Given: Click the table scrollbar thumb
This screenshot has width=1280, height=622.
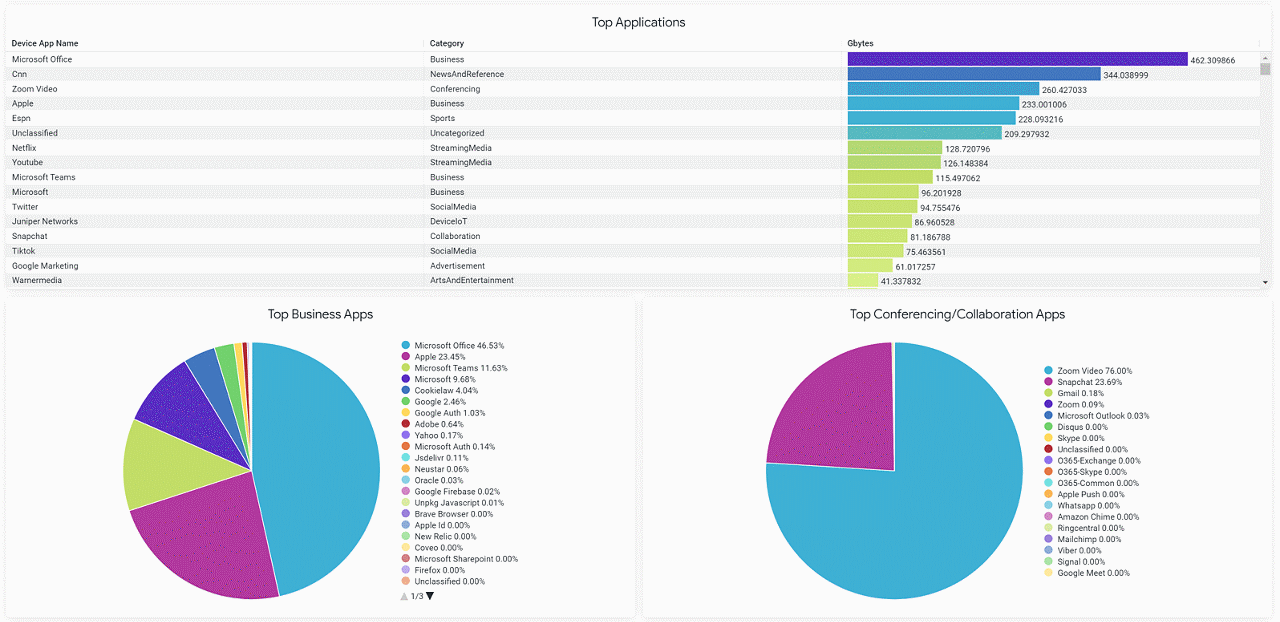Looking at the screenshot, I should coord(1266,70).
